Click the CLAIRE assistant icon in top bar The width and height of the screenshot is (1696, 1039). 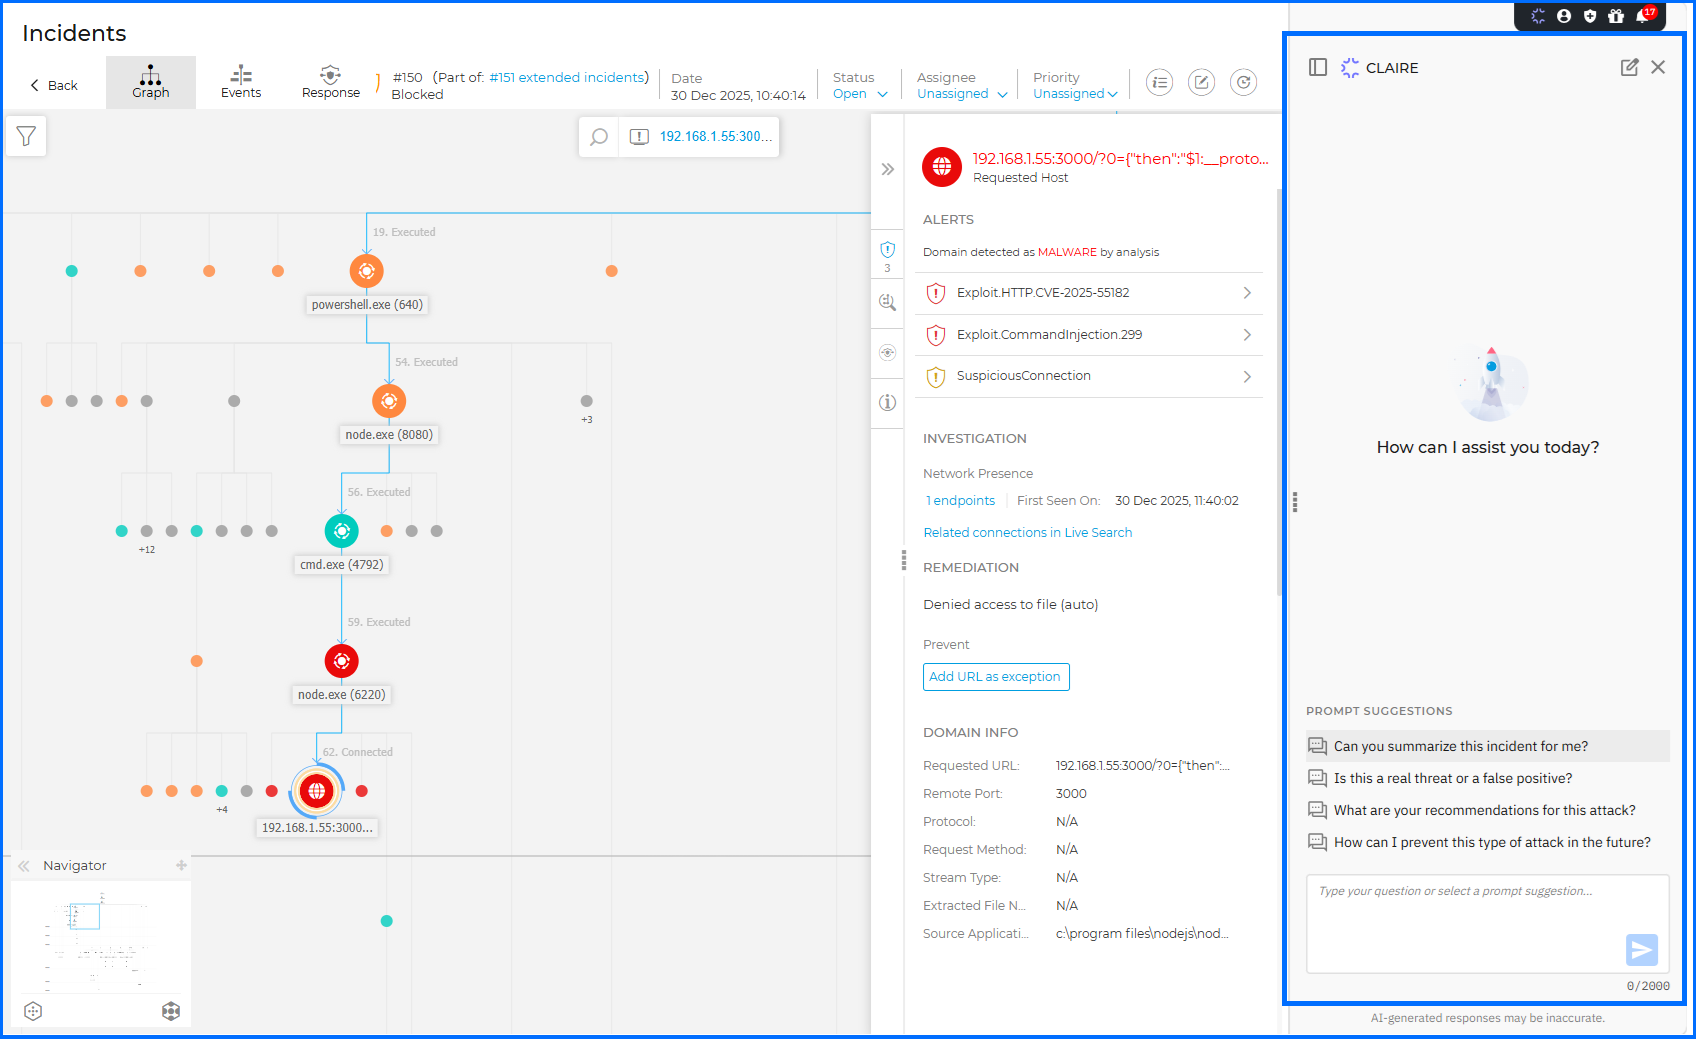(1538, 16)
